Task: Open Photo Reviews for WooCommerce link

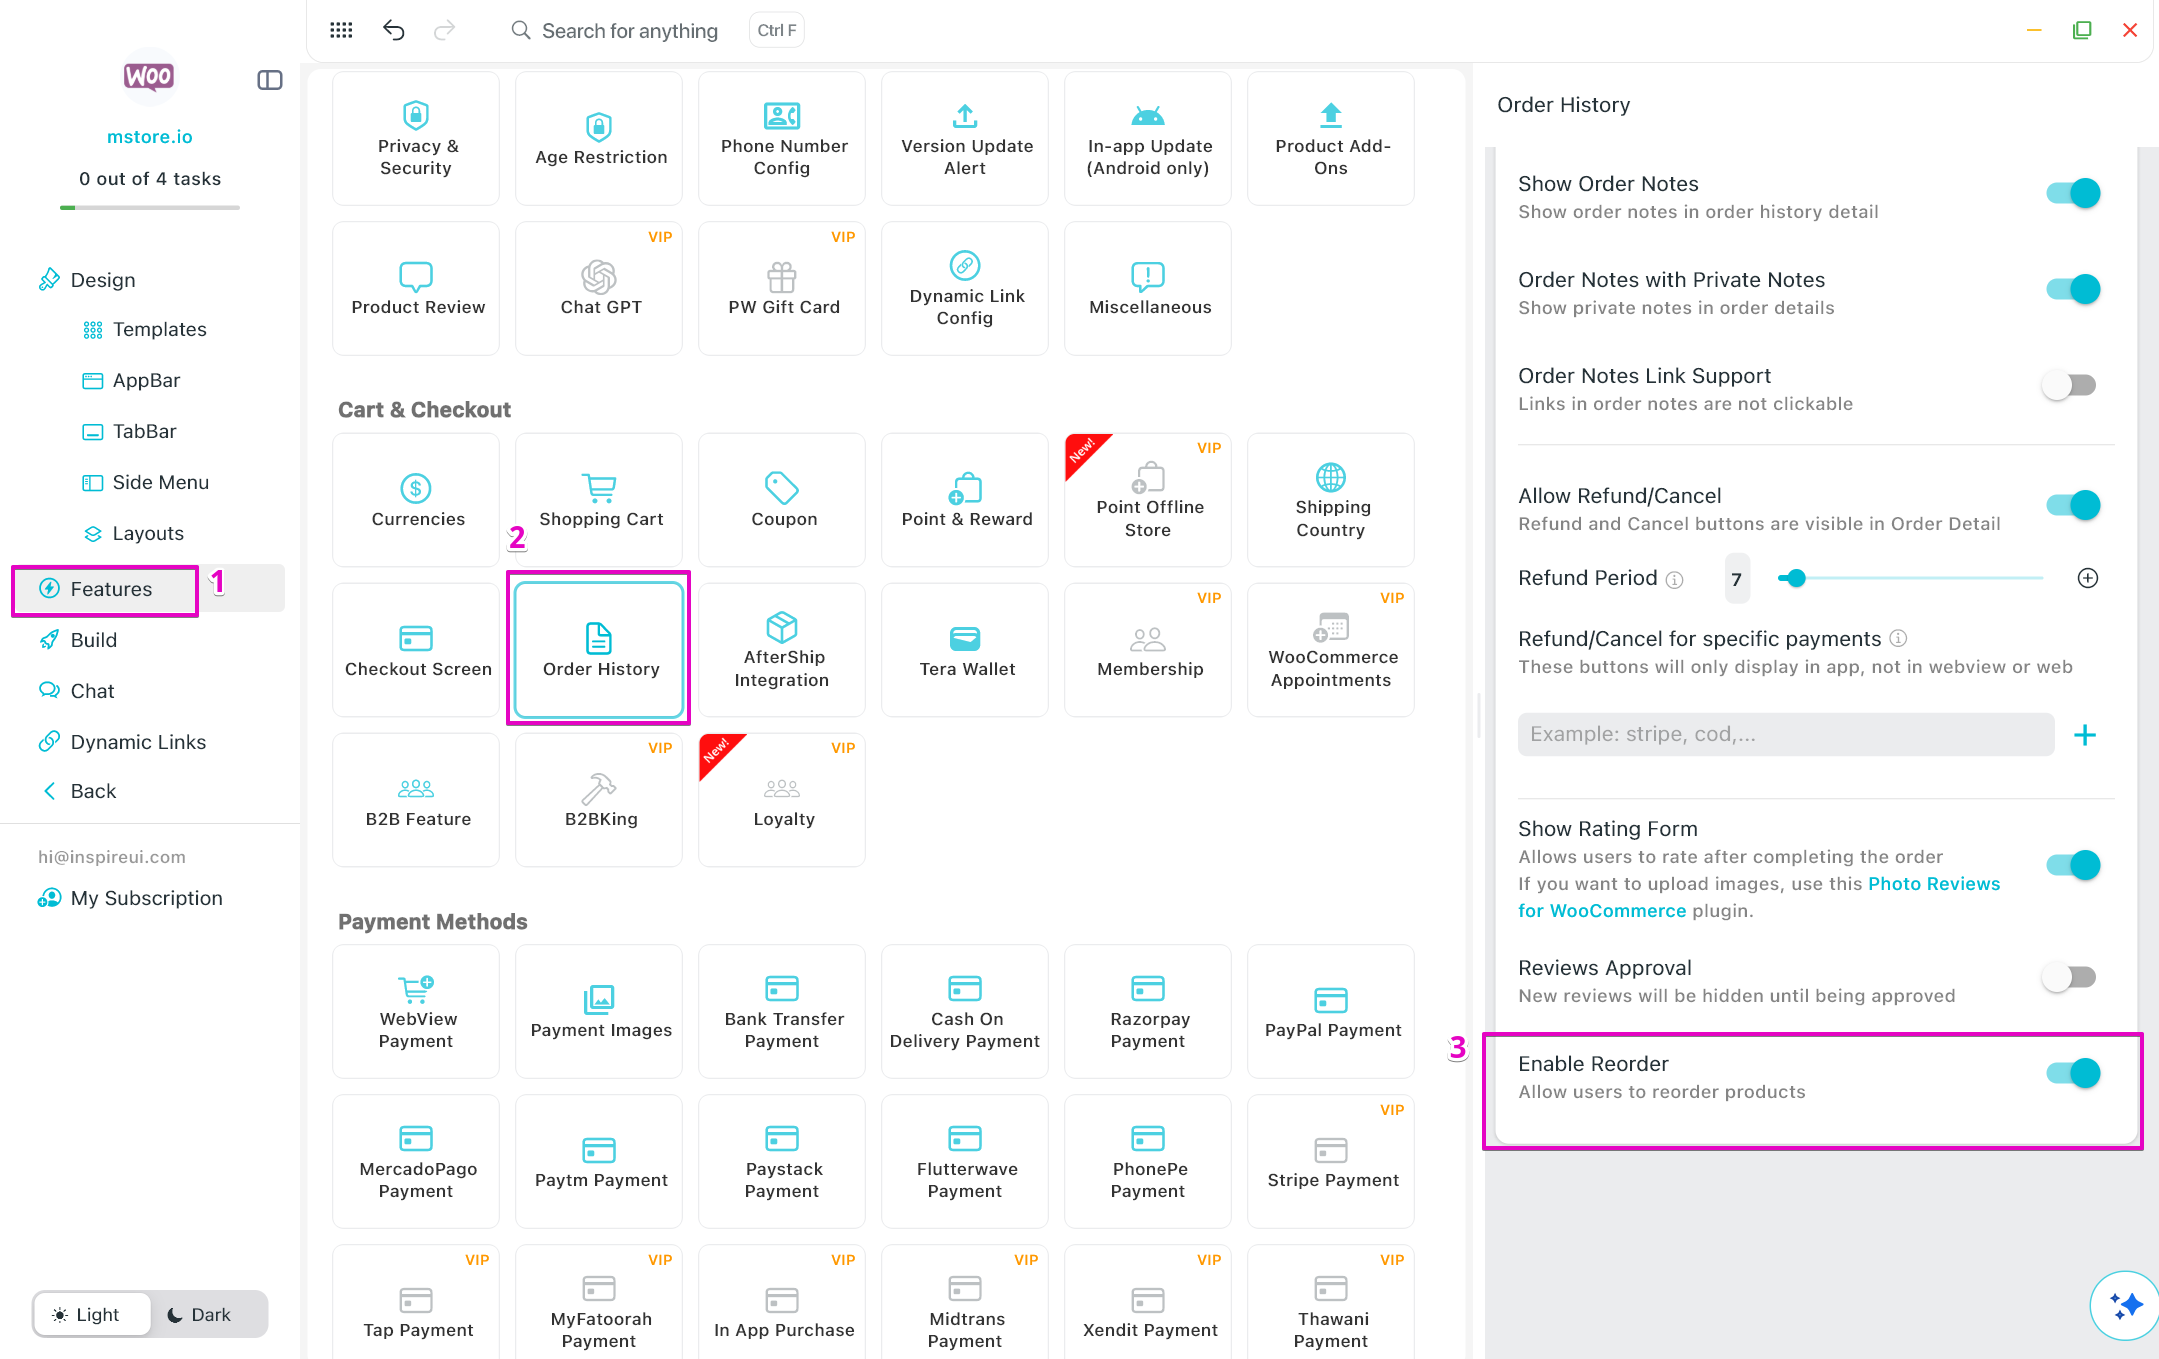Action: coord(1933,884)
